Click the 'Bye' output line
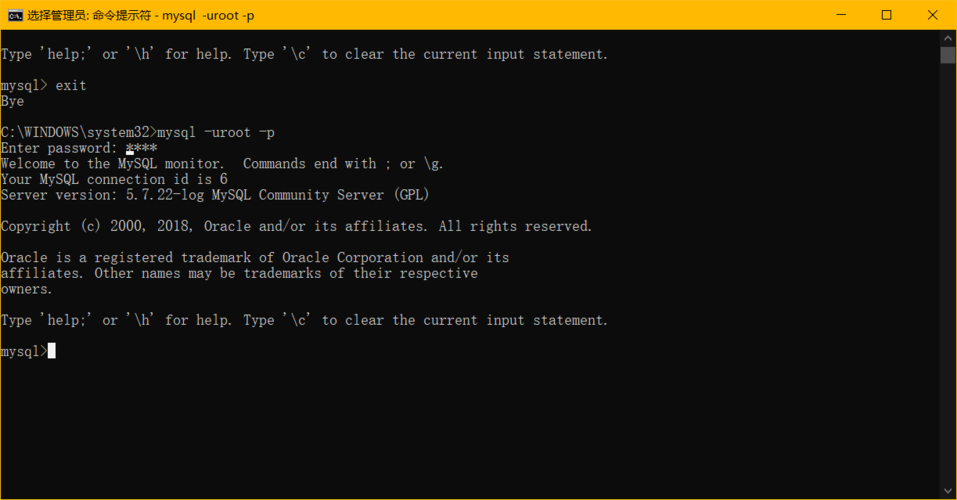 pyautogui.click(x=13, y=101)
